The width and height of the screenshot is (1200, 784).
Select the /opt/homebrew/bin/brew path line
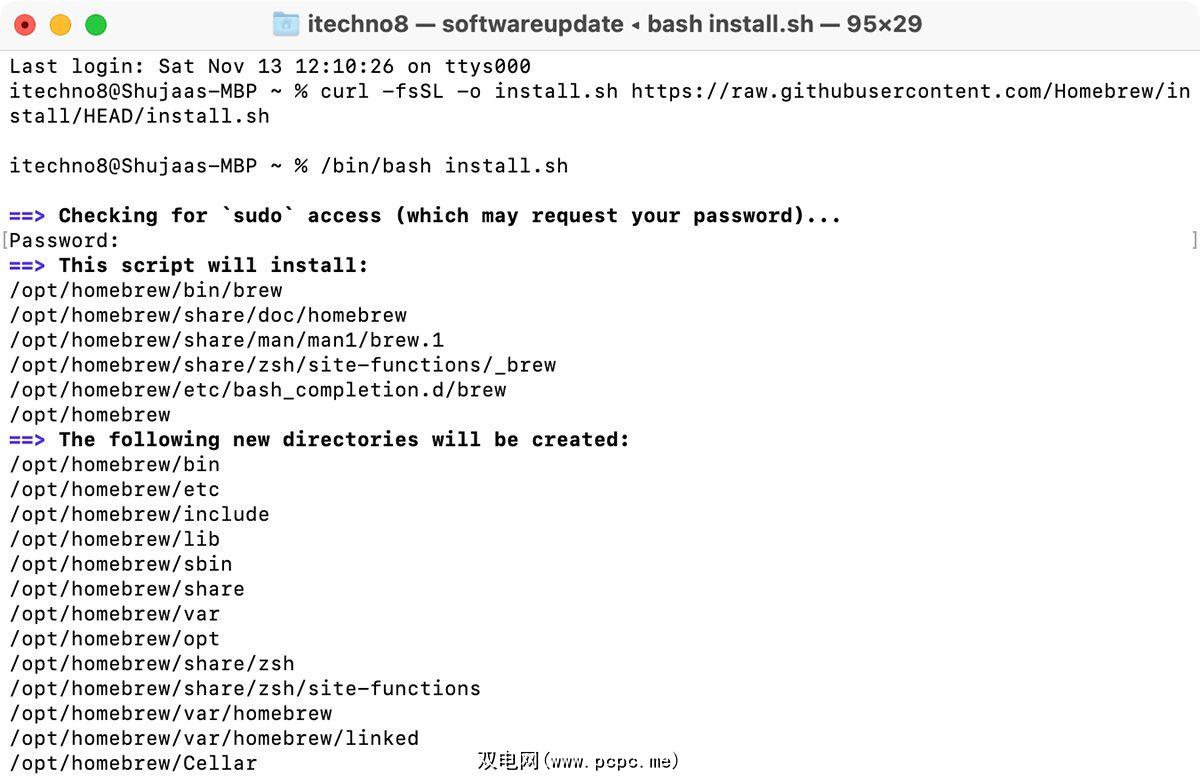pyautogui.click(x=146, y=291)
